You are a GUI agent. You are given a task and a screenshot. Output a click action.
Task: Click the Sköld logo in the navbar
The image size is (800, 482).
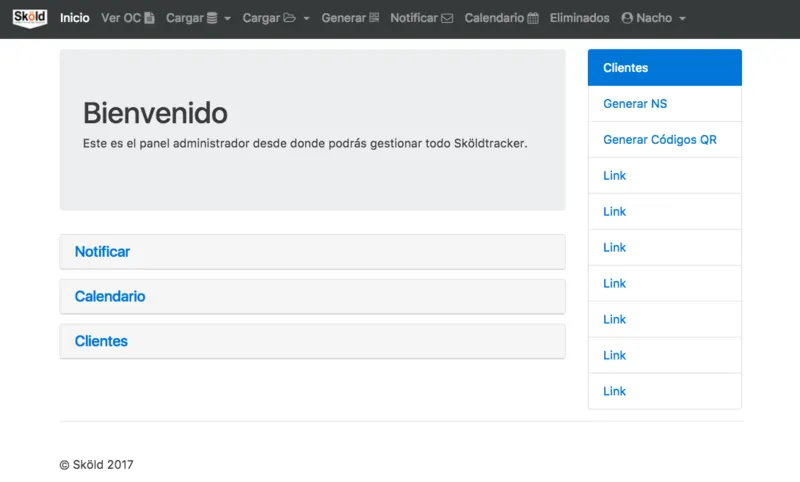(x=30, y=18)
